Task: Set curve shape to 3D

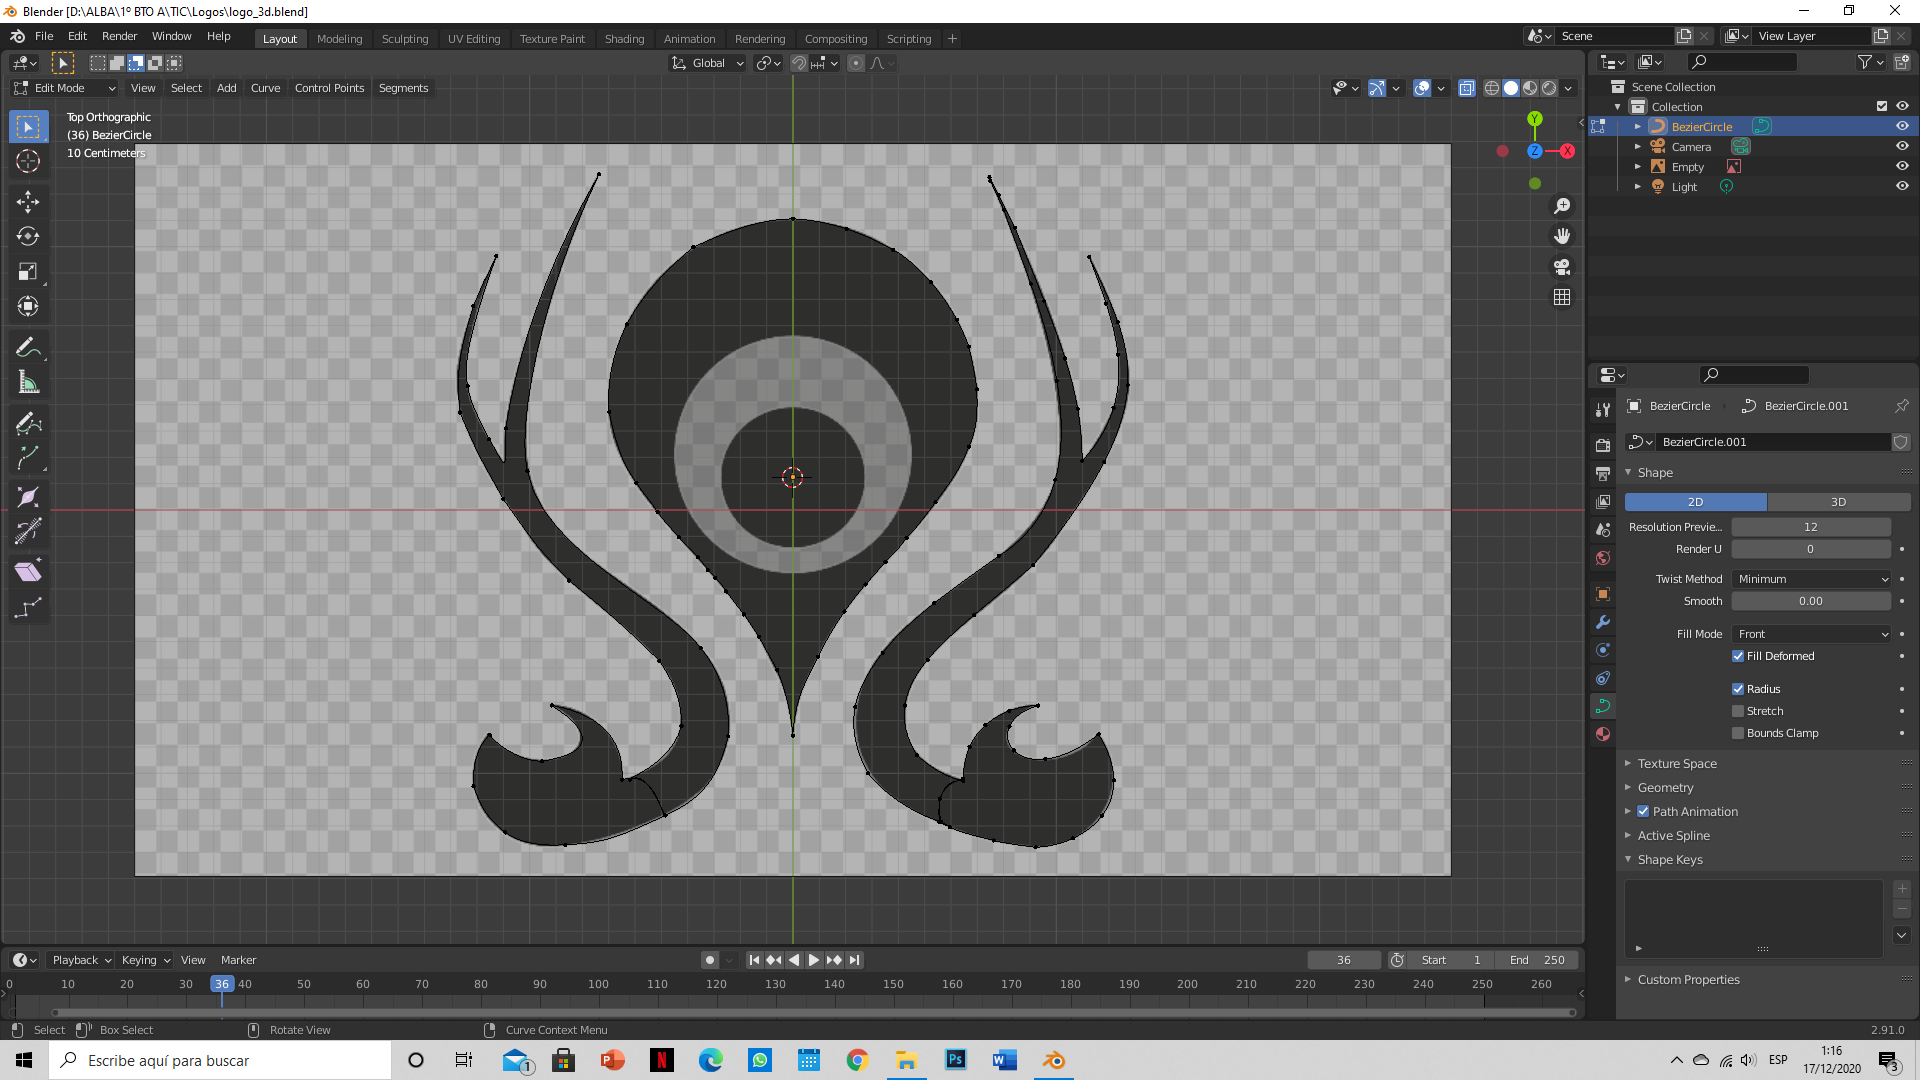Action: pos(1838,502)
